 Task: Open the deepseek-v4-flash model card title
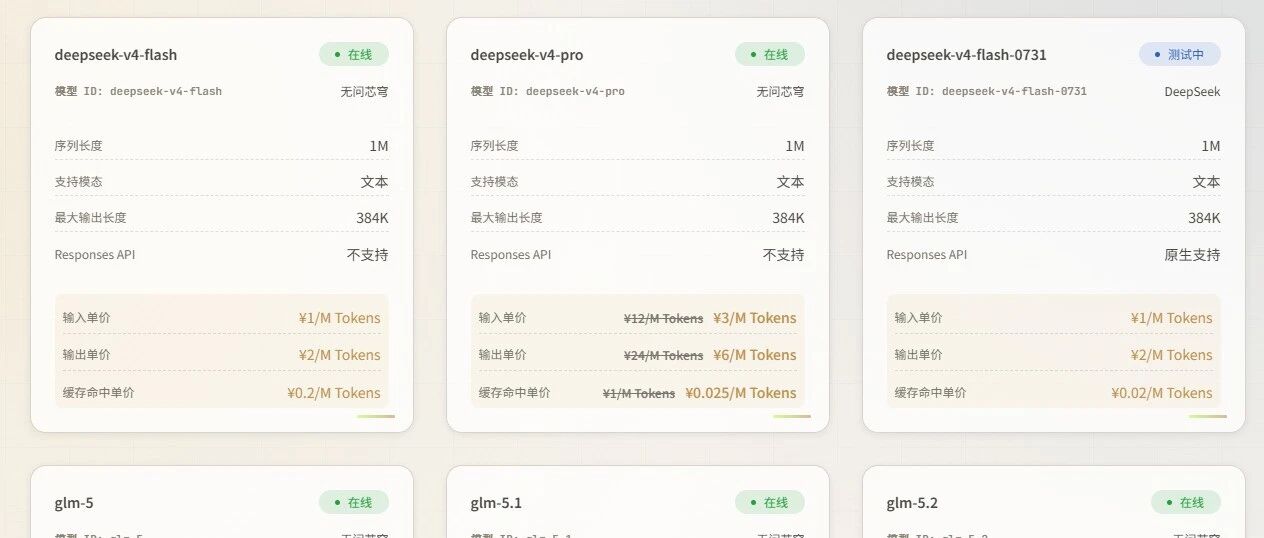coord(116,55)
